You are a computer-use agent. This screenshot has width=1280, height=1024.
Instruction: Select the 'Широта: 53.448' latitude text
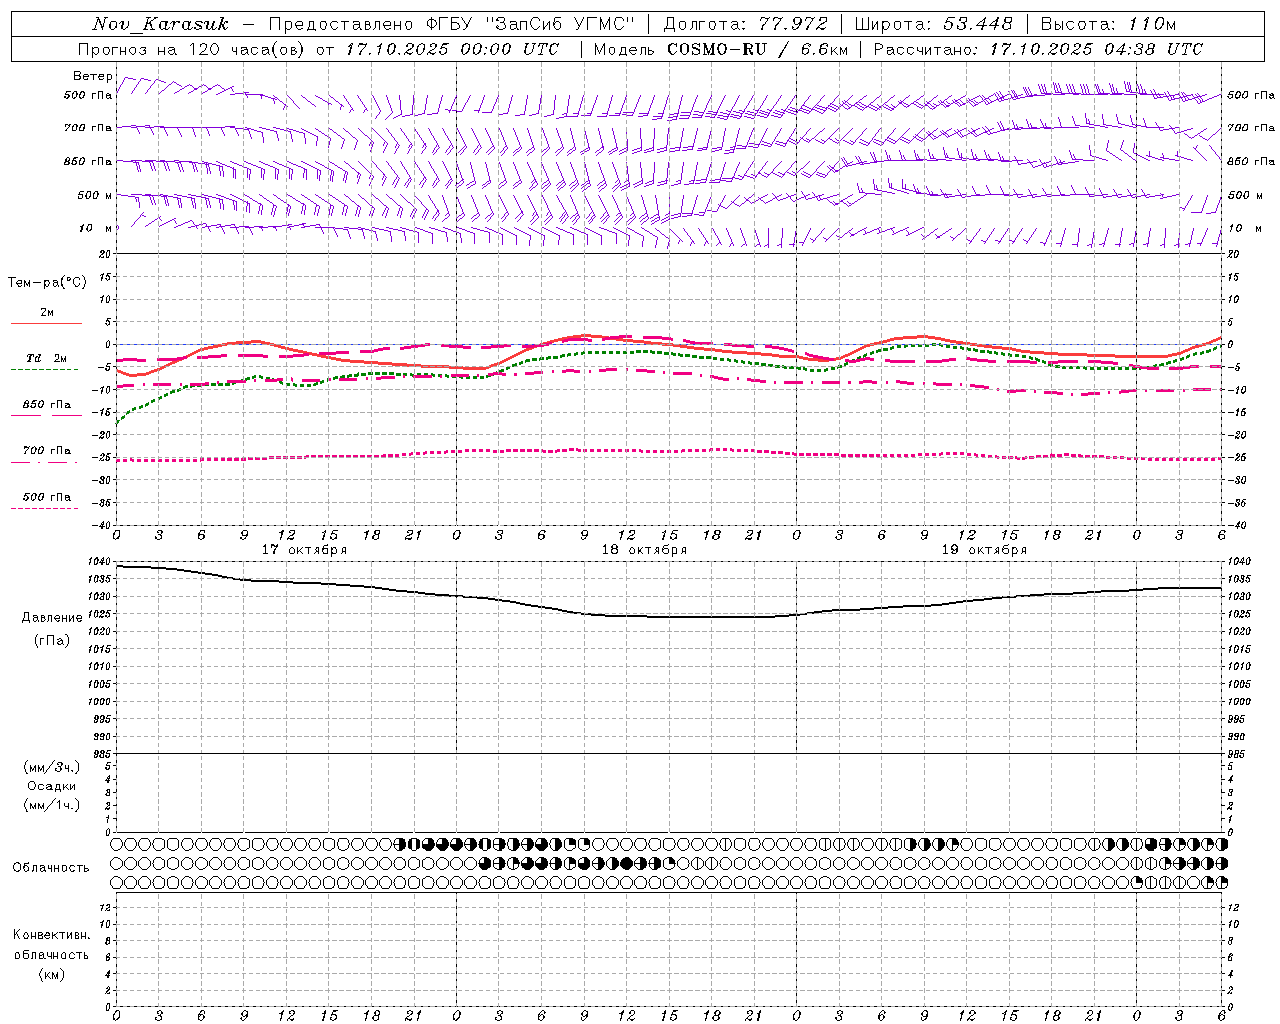[933, 24]
